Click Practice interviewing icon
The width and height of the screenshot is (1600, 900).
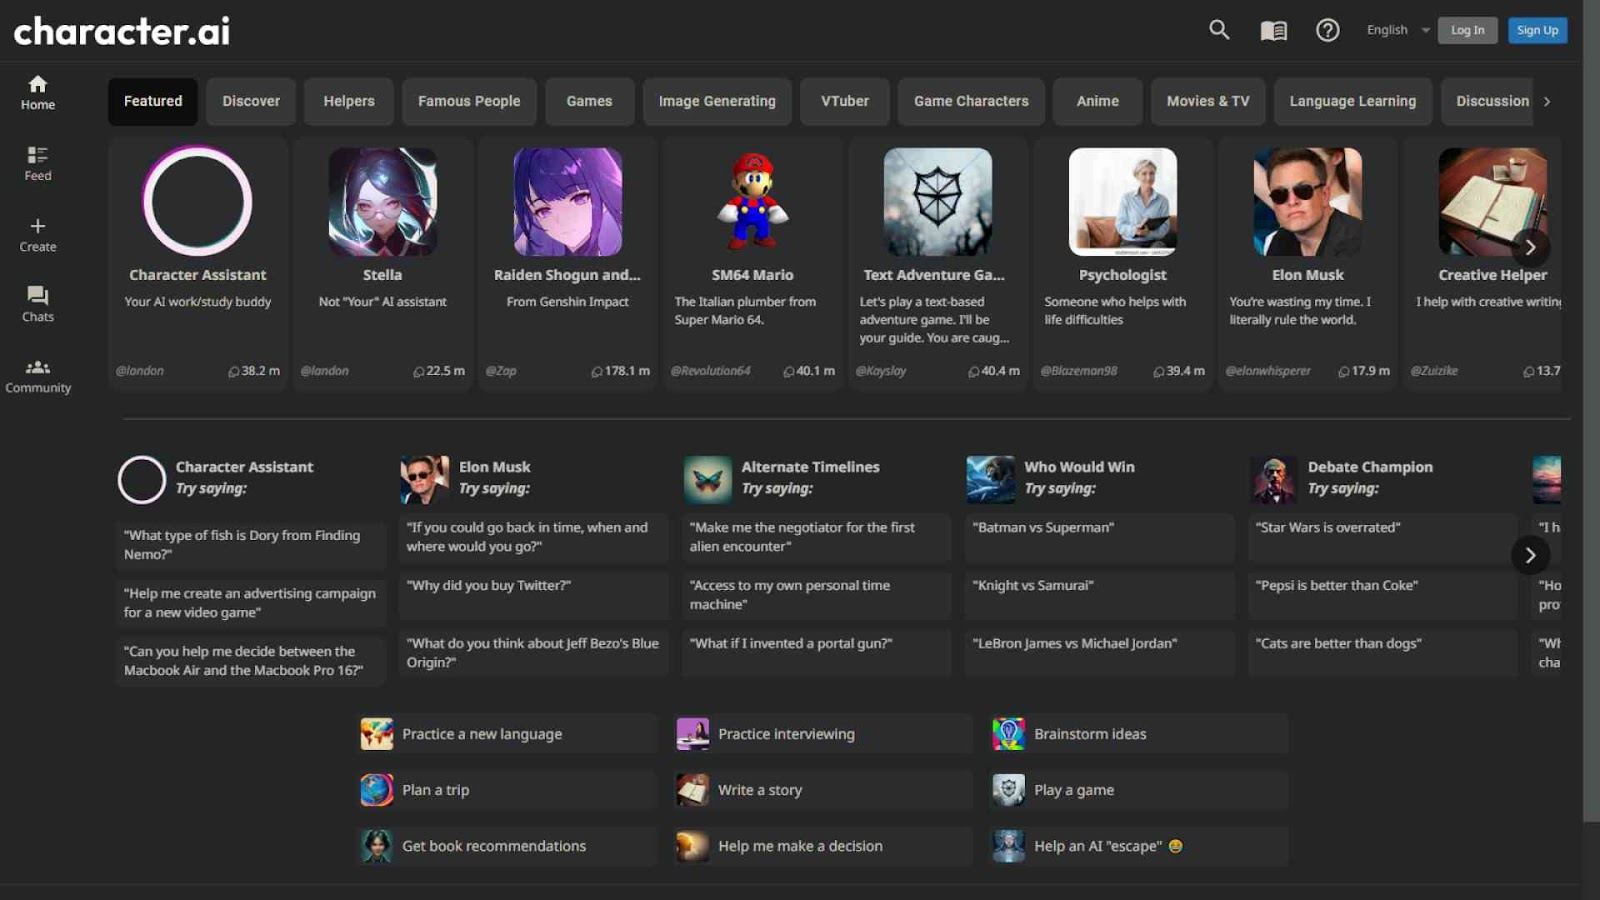click(x=693, y=734)
